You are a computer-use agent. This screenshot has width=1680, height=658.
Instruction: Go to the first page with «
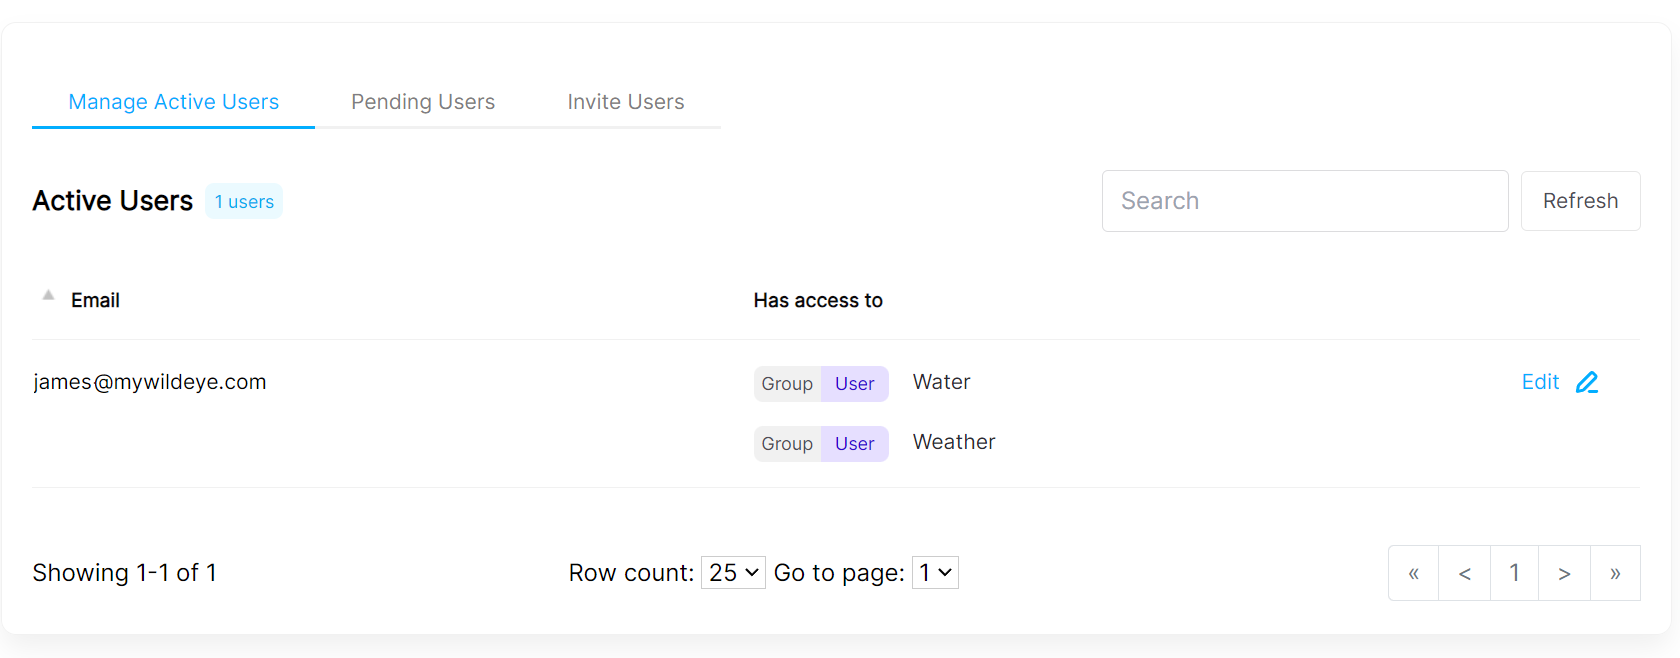1413,573
